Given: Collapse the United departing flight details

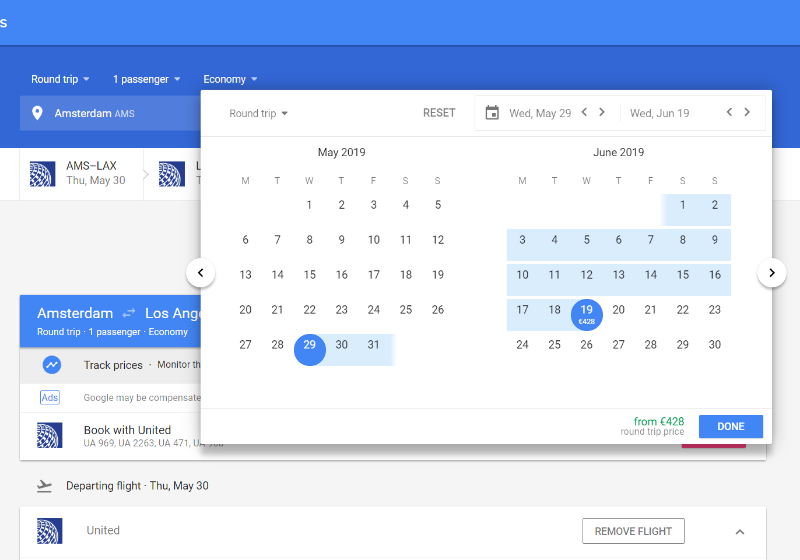Looking at the screenshot, I should coord(740,531).
